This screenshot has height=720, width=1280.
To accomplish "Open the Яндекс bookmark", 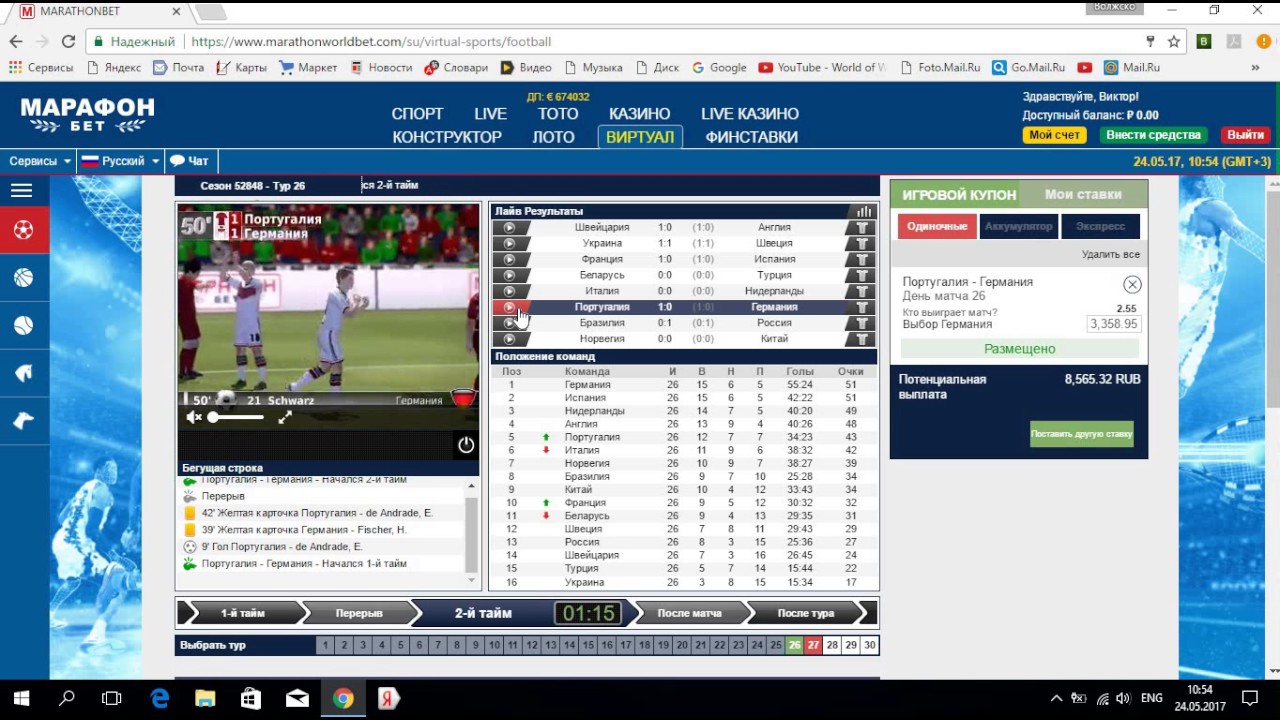I will pos(113,68).
